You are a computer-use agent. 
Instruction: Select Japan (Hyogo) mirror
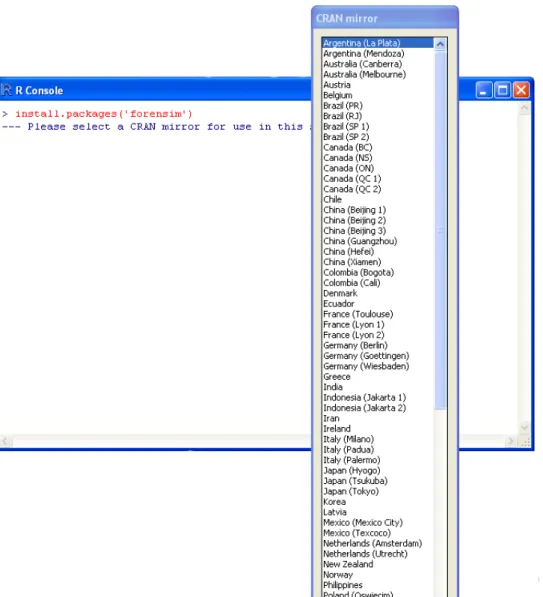tap(378, 471)
